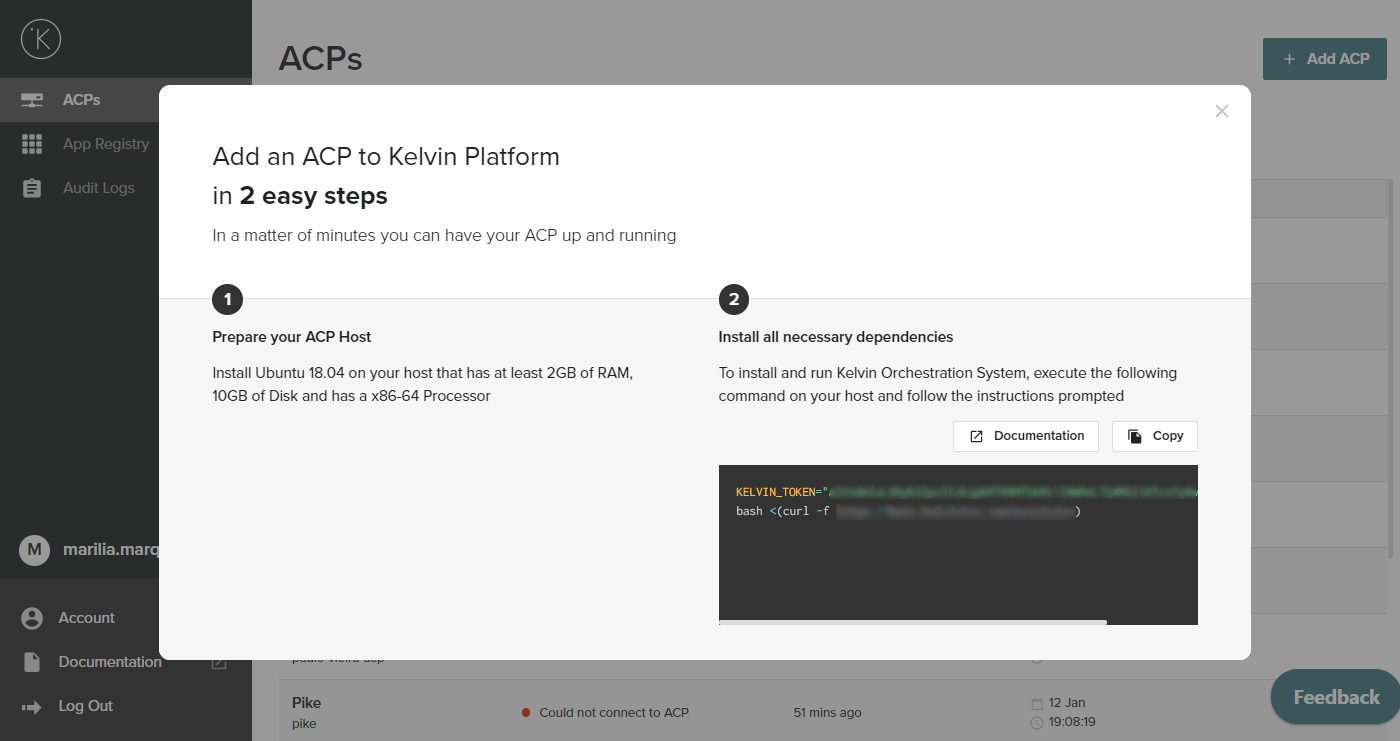Click the Add ACP button

[x=1325, y=59]
